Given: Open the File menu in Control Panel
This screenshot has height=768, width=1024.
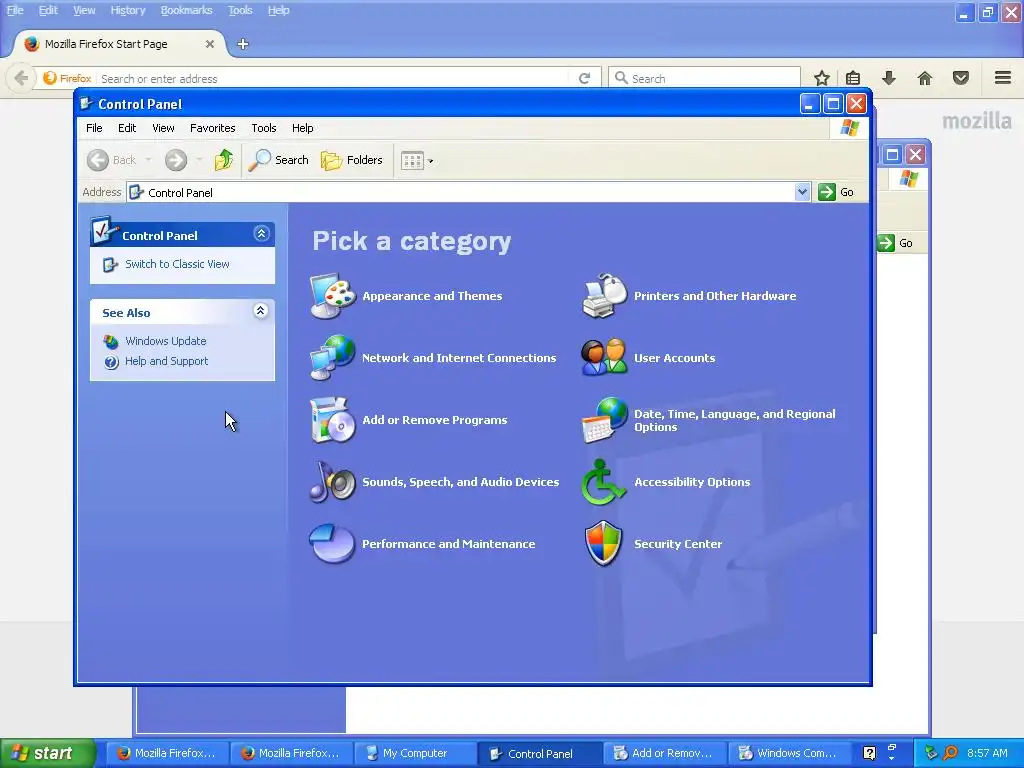Looking at the screenshot, I should pos(94,128).
